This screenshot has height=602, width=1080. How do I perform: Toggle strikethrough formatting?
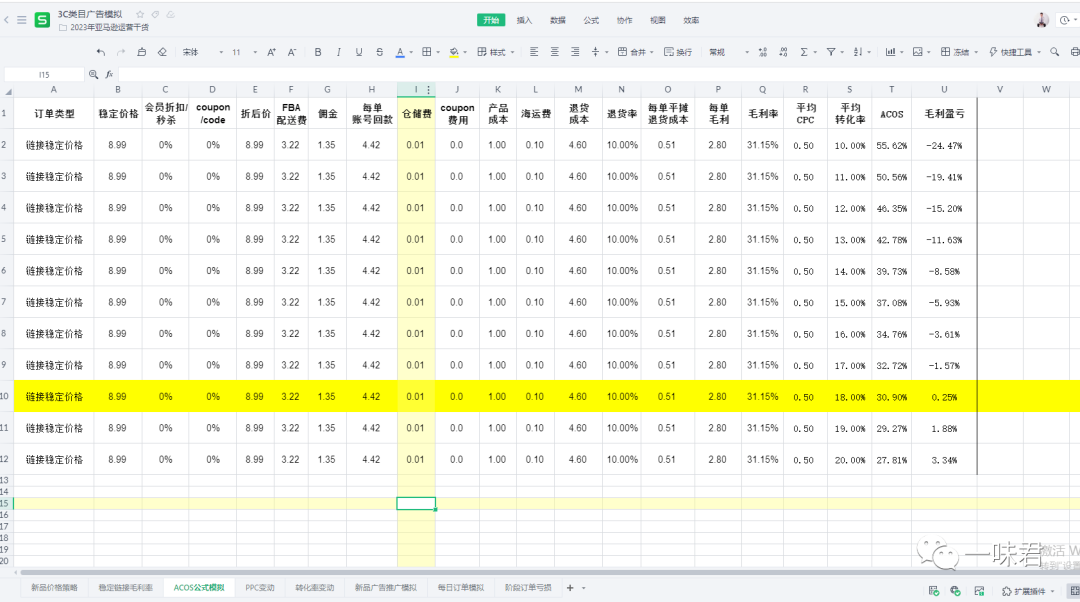[x=379, y=52]
